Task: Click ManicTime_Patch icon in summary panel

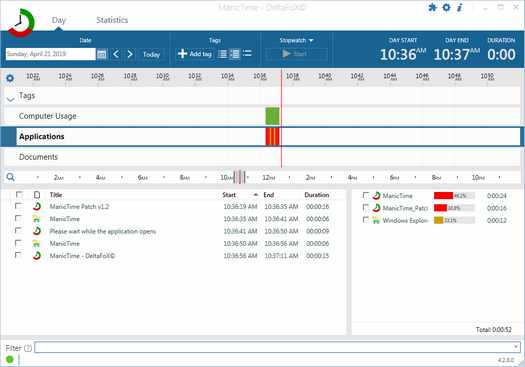Action: coord(376,208)
